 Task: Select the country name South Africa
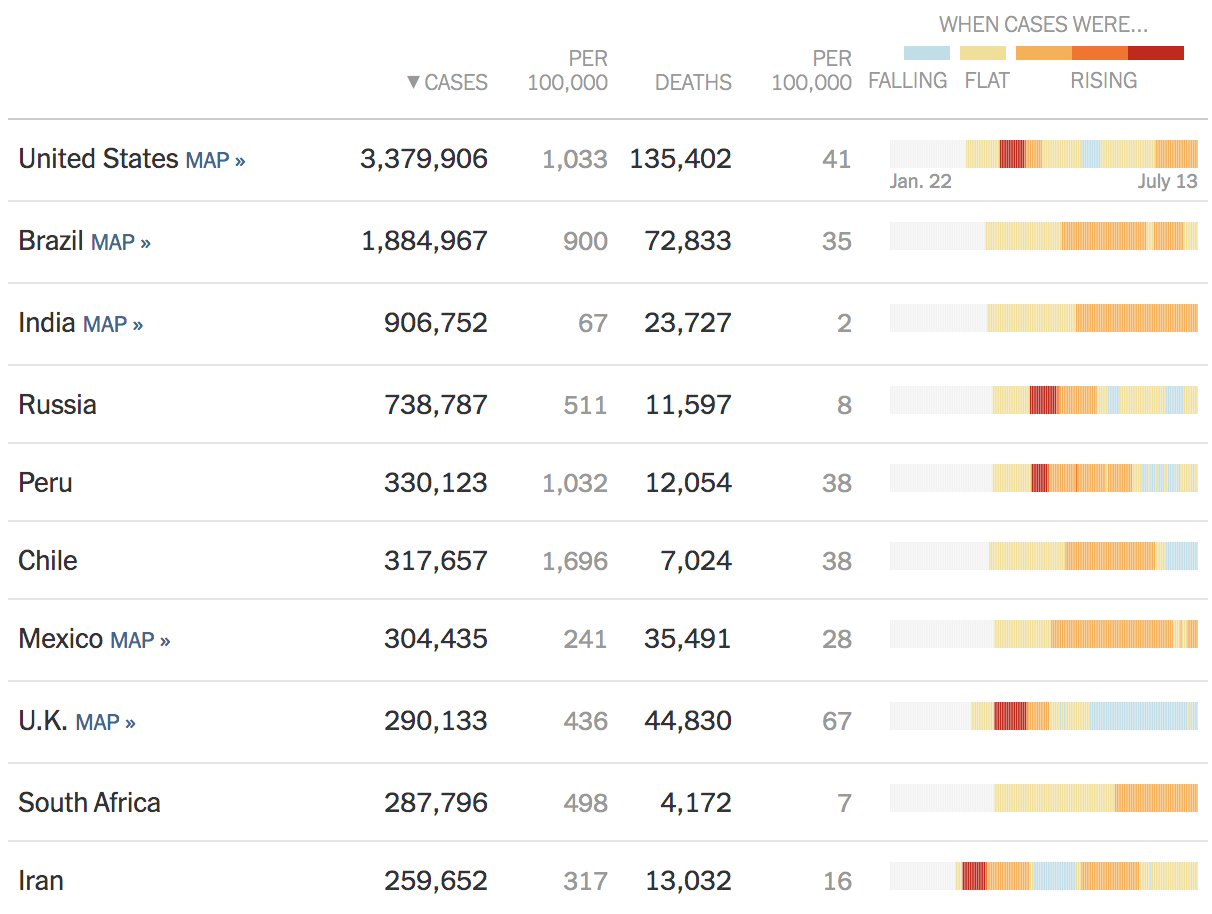(x=92, y=803)
